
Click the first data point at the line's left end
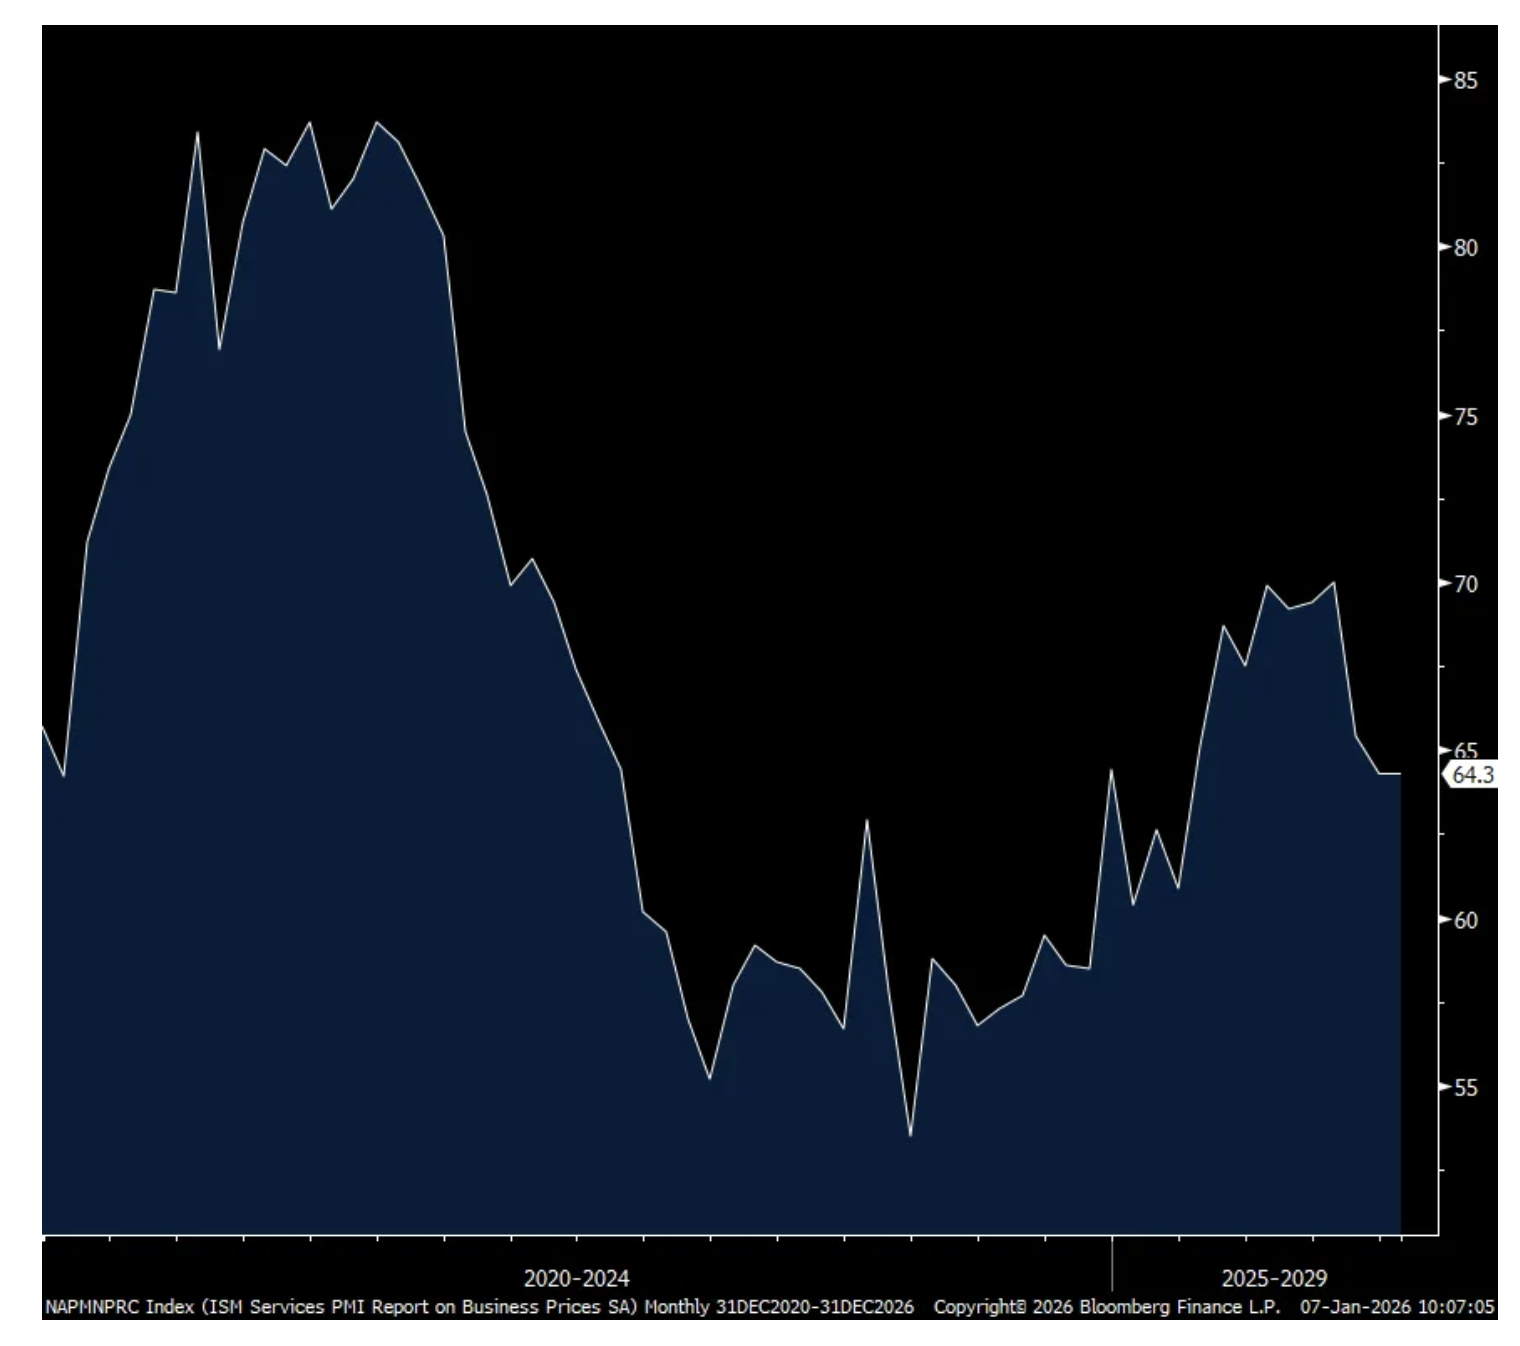[43, 727]
